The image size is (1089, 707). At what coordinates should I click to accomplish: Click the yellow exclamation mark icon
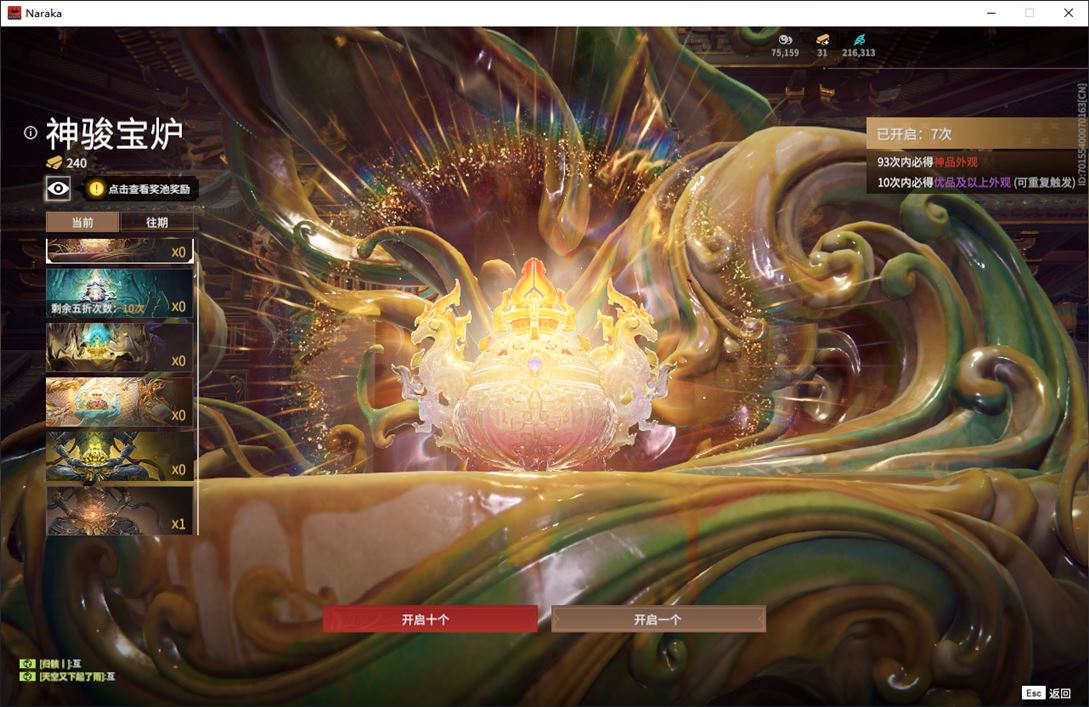pyautogui.click(x=96, y=189)
